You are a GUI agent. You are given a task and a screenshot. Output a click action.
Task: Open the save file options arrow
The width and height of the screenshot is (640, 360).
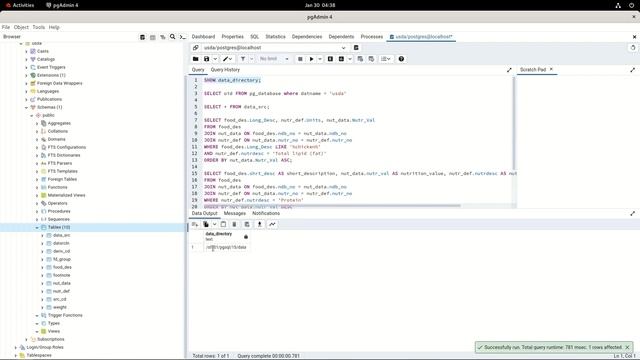[x=215, y=59]
